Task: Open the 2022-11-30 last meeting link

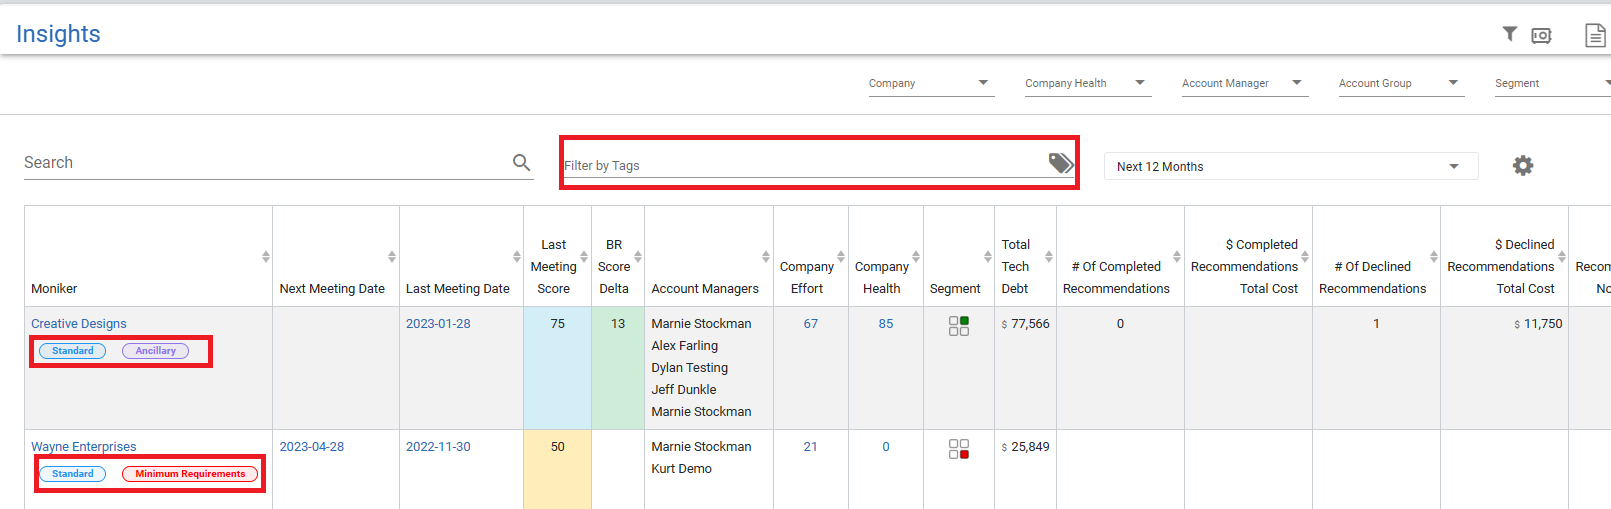Action: (438, 447)
